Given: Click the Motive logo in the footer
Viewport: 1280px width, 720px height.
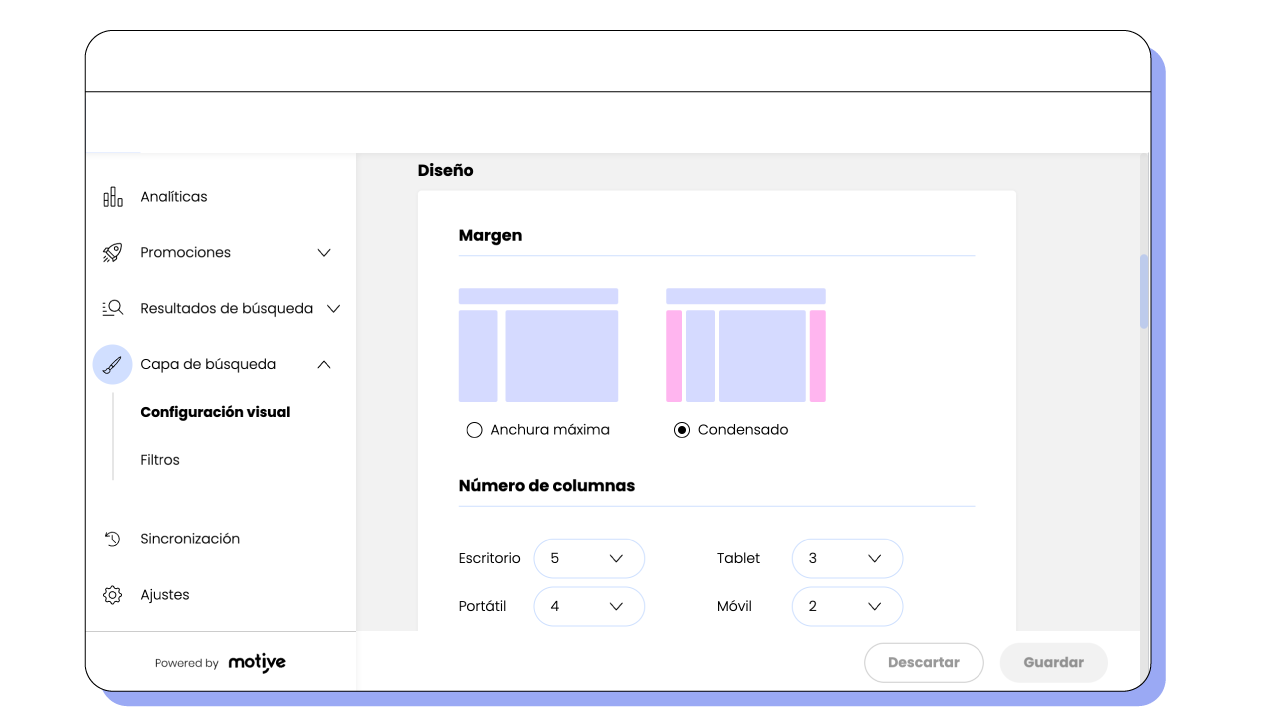Looking at the screenshot, I should 257,662.
